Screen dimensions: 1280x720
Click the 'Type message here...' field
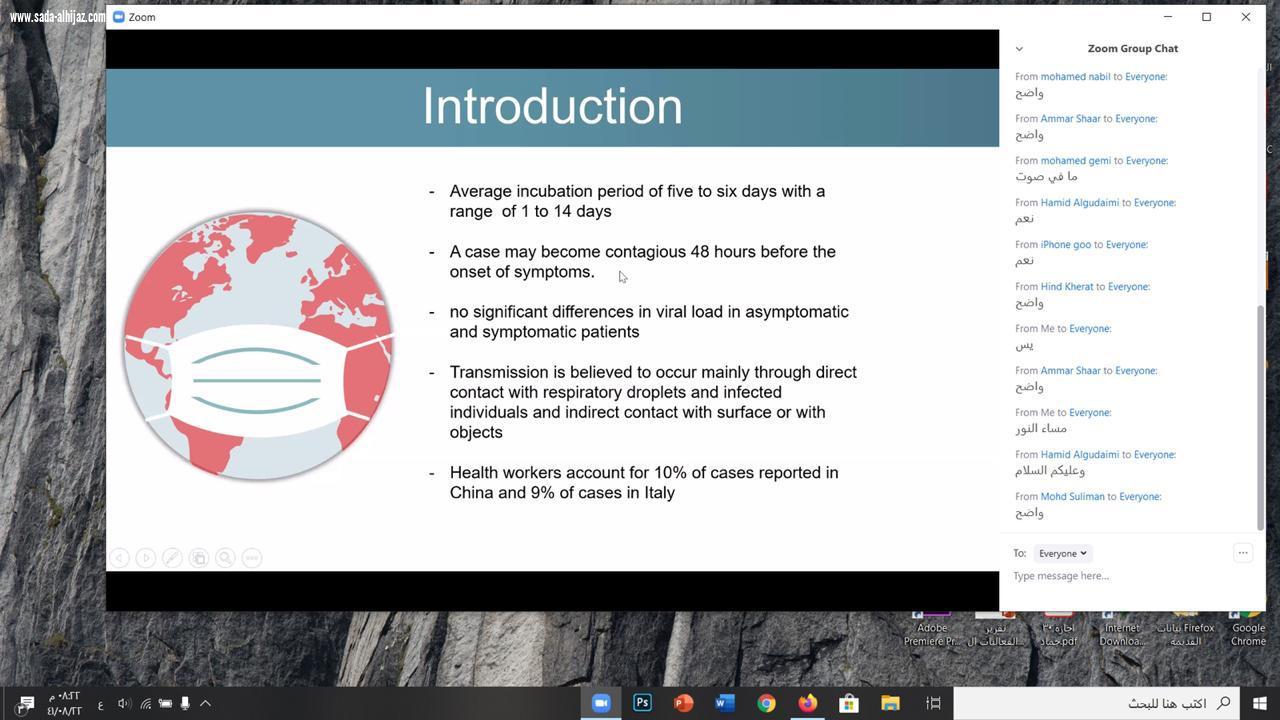click(1120, 576)
